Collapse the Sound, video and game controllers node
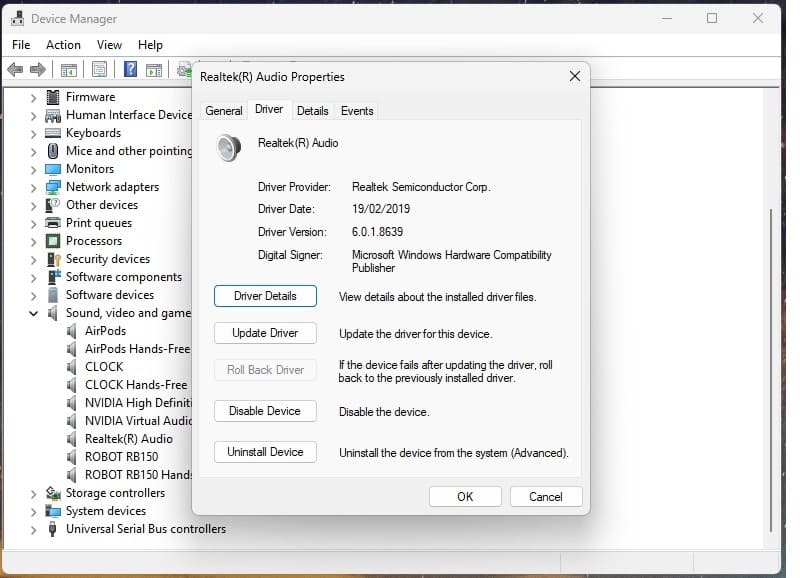 coord(33,313)
